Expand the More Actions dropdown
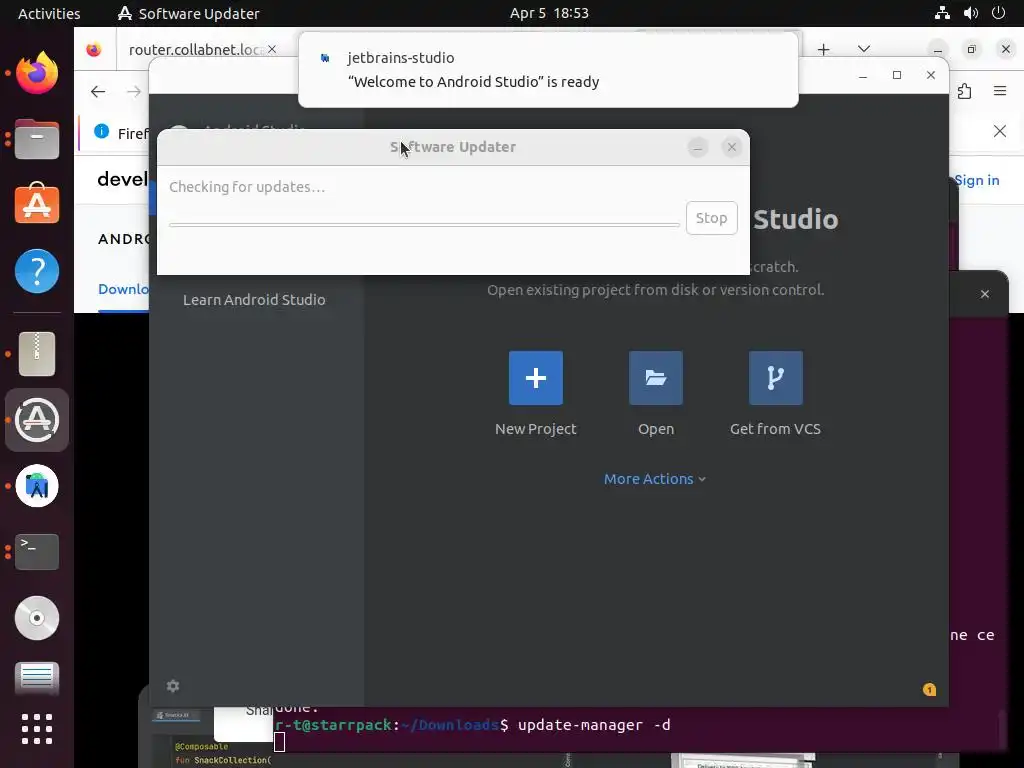The height and width of the screenshot is (768, 1024). [654, 479]
